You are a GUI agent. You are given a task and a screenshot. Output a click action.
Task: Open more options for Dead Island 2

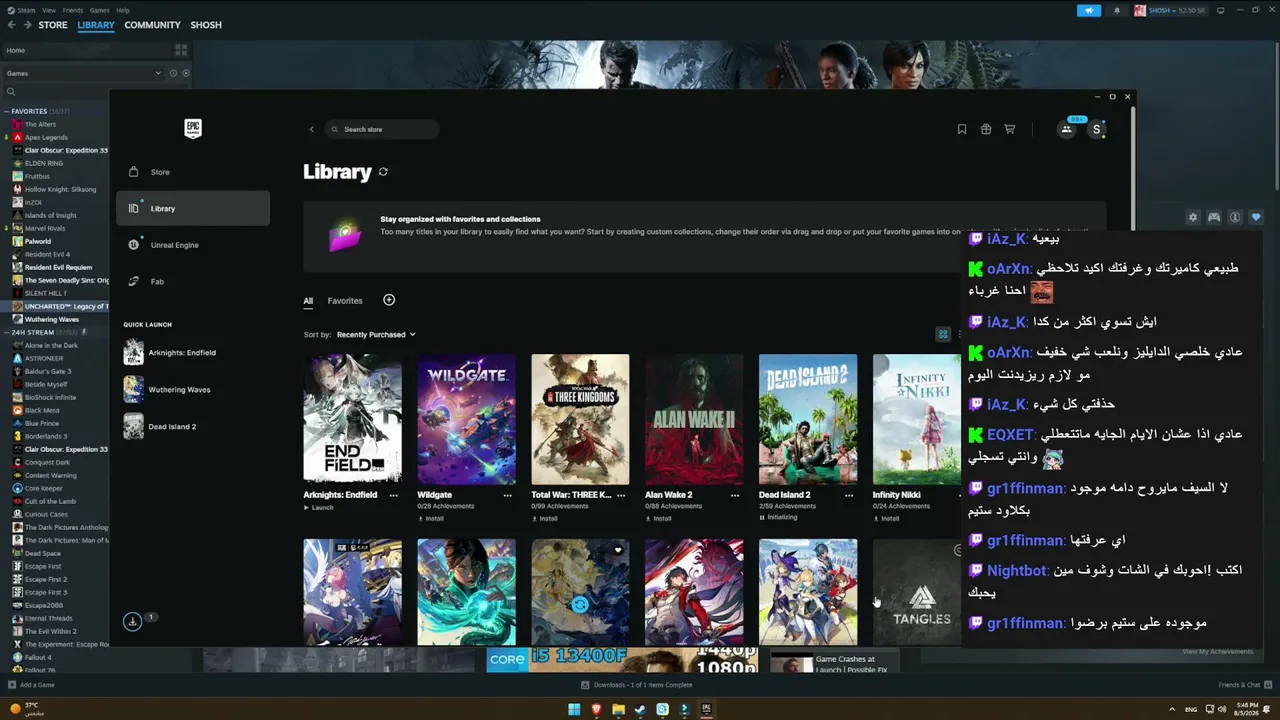point(849,495)
